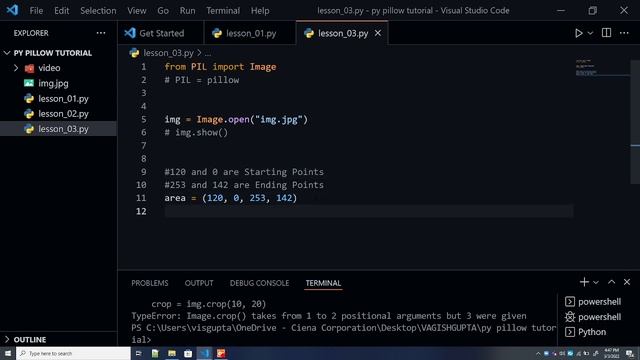Open the Go menu
The height and width of the screenshot is (360, 640).
pyautogui.click(x=163, y=11)
